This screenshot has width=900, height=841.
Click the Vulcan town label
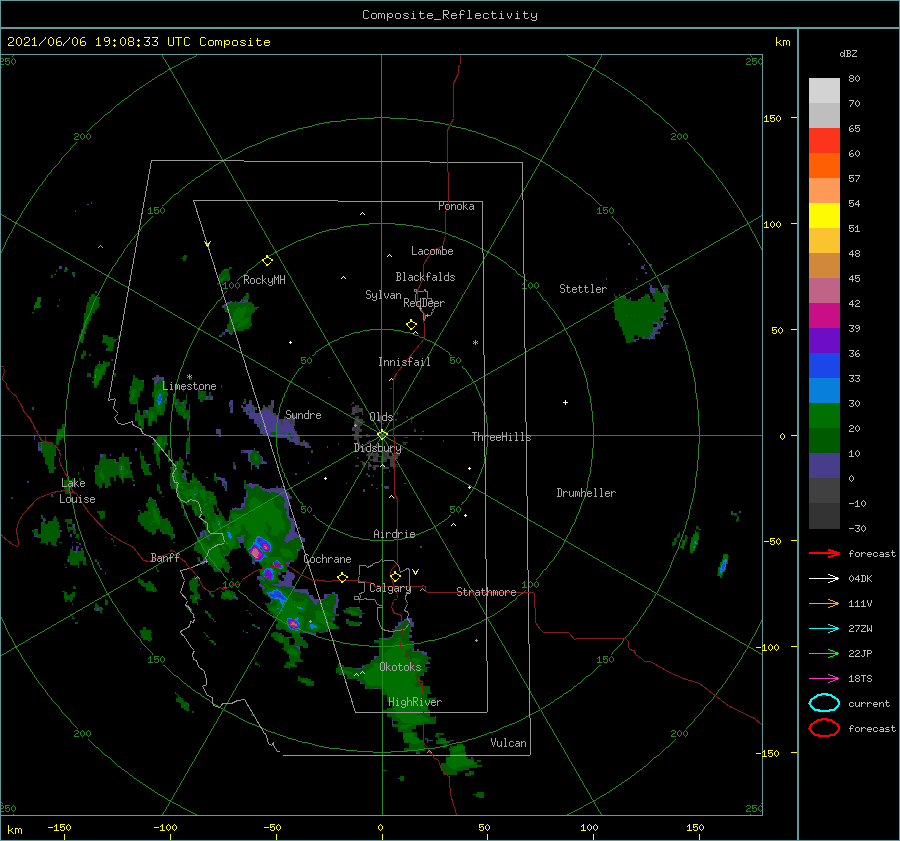[508, 743]
